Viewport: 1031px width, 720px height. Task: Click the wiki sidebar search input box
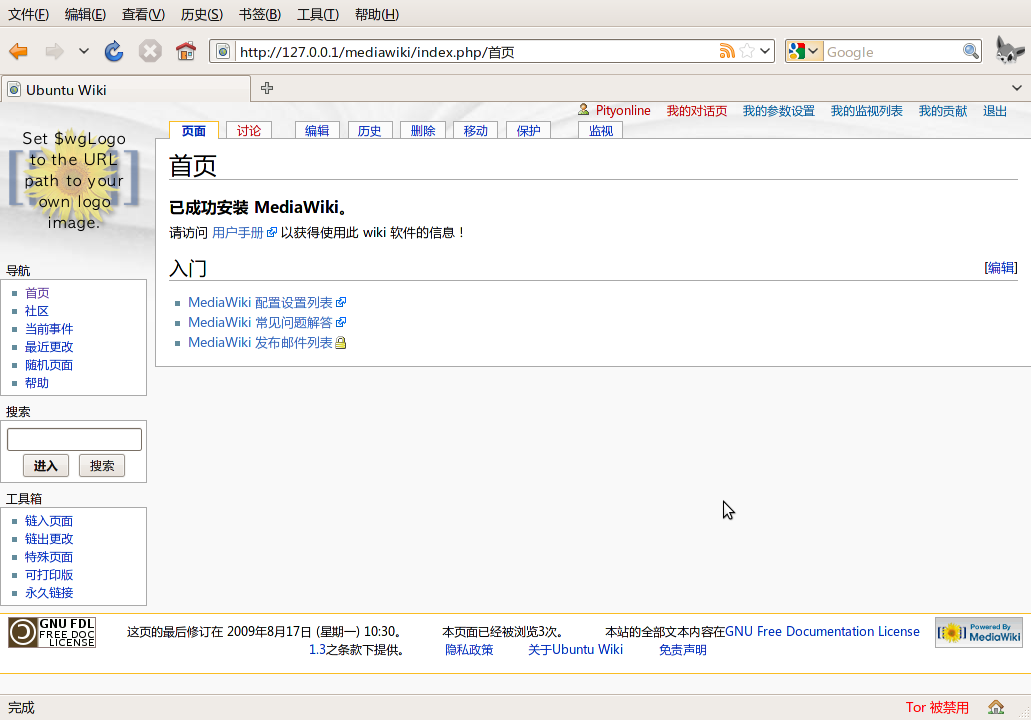74,439
